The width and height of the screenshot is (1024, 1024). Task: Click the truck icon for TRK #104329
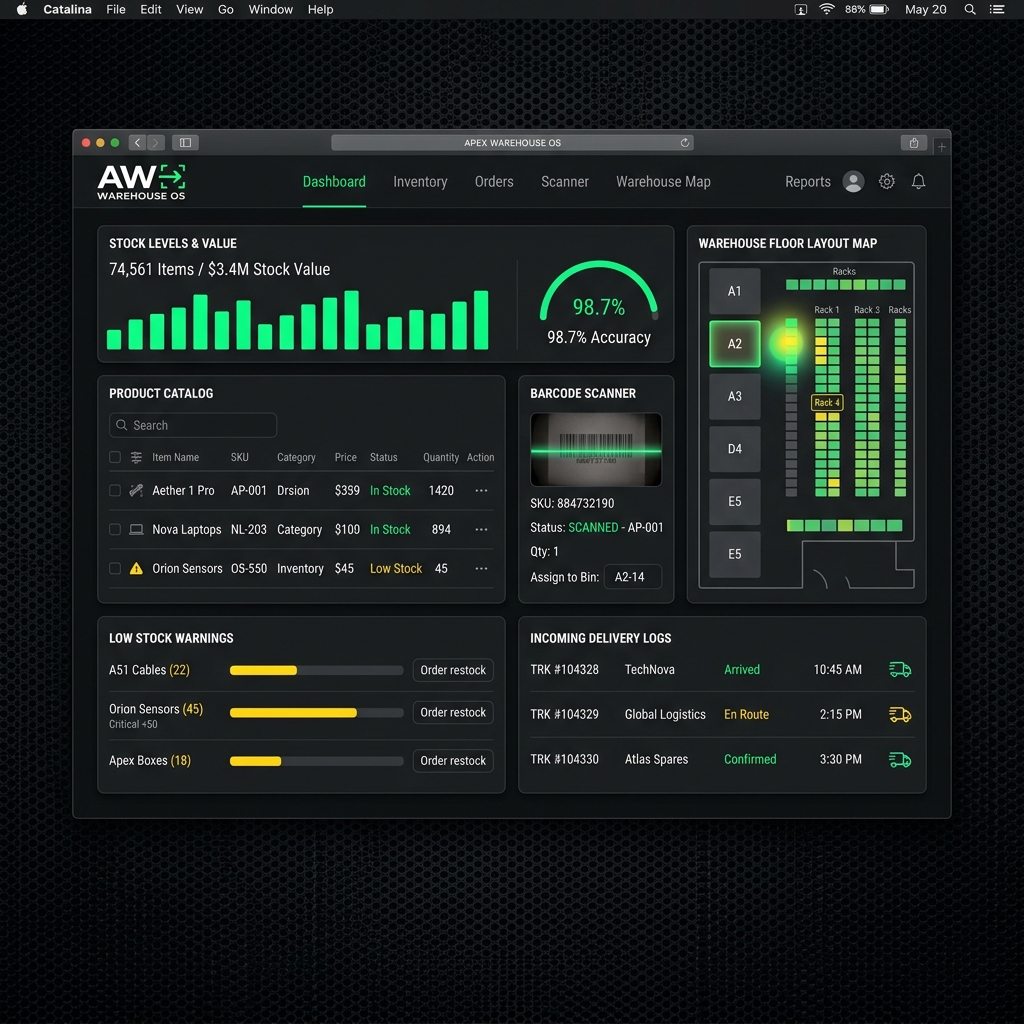tap(900, 714)
